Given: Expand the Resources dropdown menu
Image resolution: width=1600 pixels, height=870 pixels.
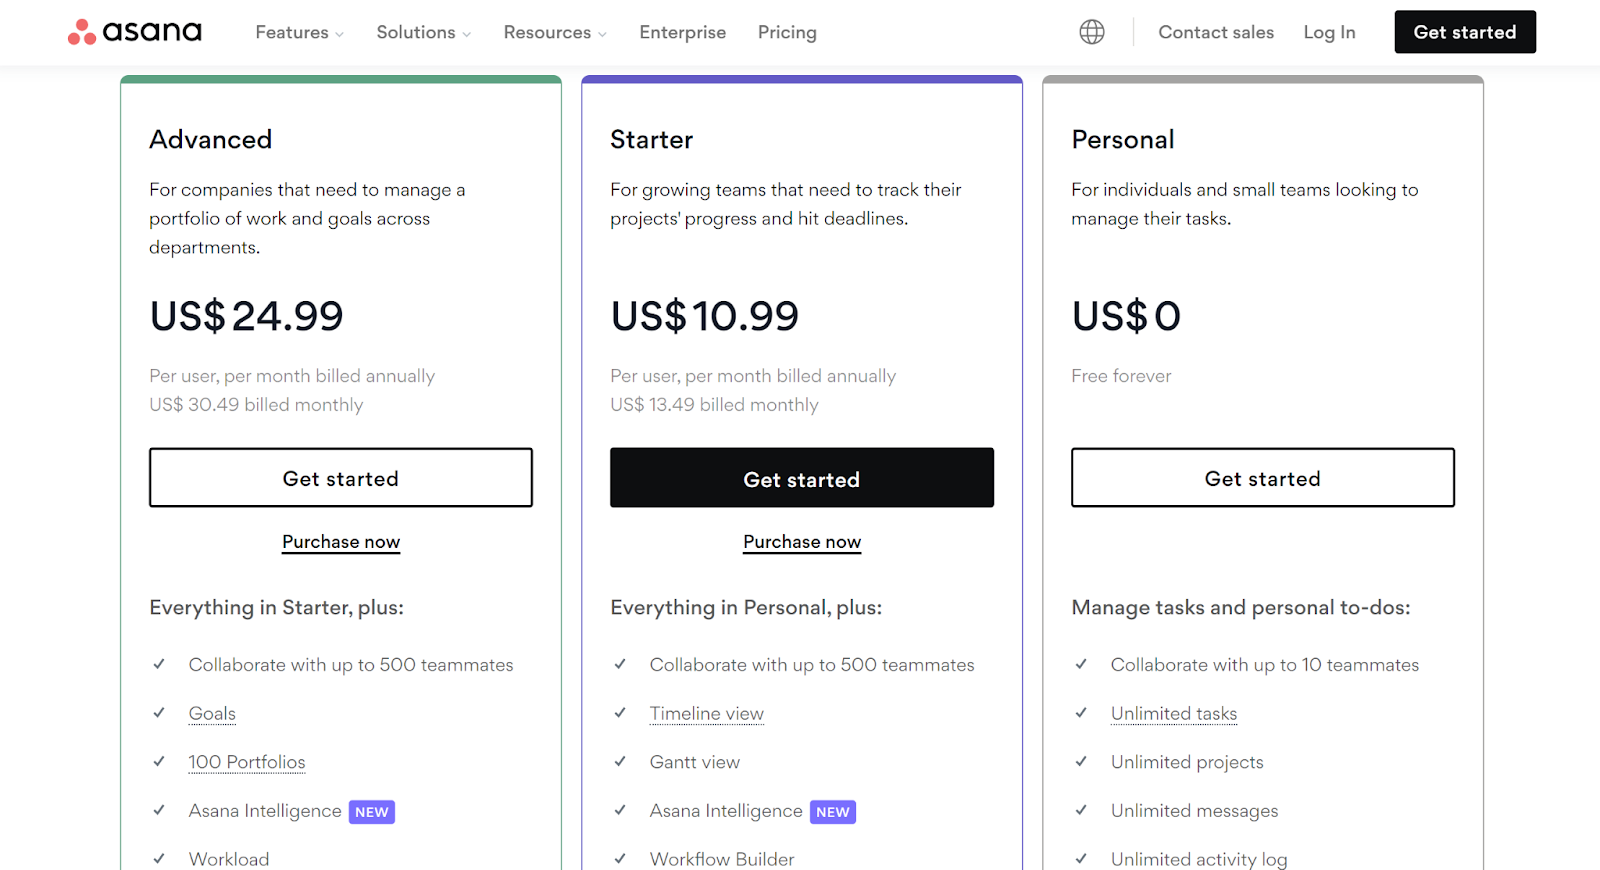Looking at the screenshot, I should click(x=555, y=32).
